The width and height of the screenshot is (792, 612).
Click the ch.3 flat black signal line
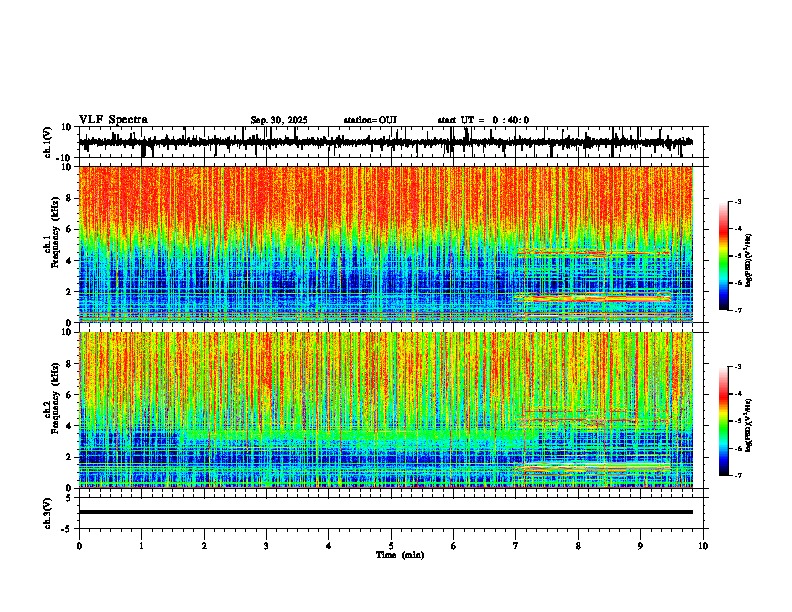(386, 512)
